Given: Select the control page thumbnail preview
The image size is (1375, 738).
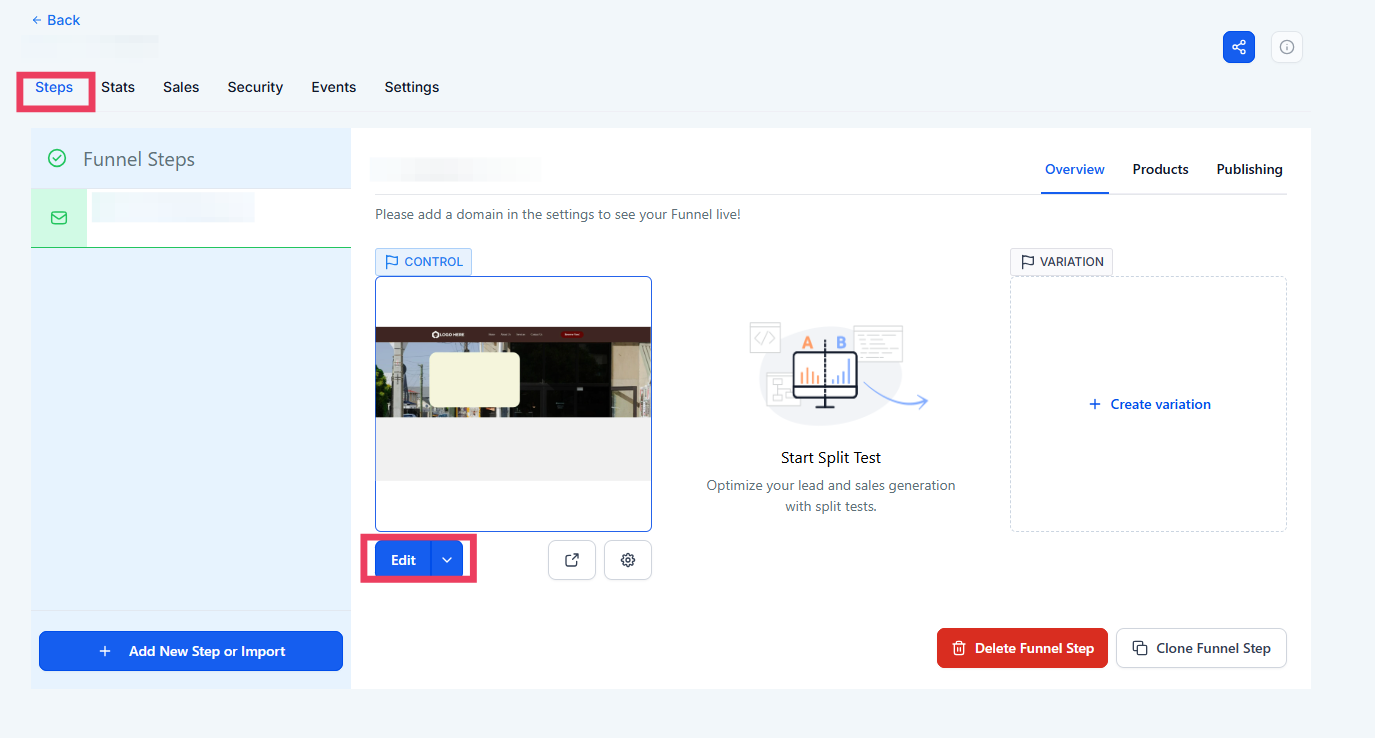Looking at the screenshot, I should [x=513, y=403].
